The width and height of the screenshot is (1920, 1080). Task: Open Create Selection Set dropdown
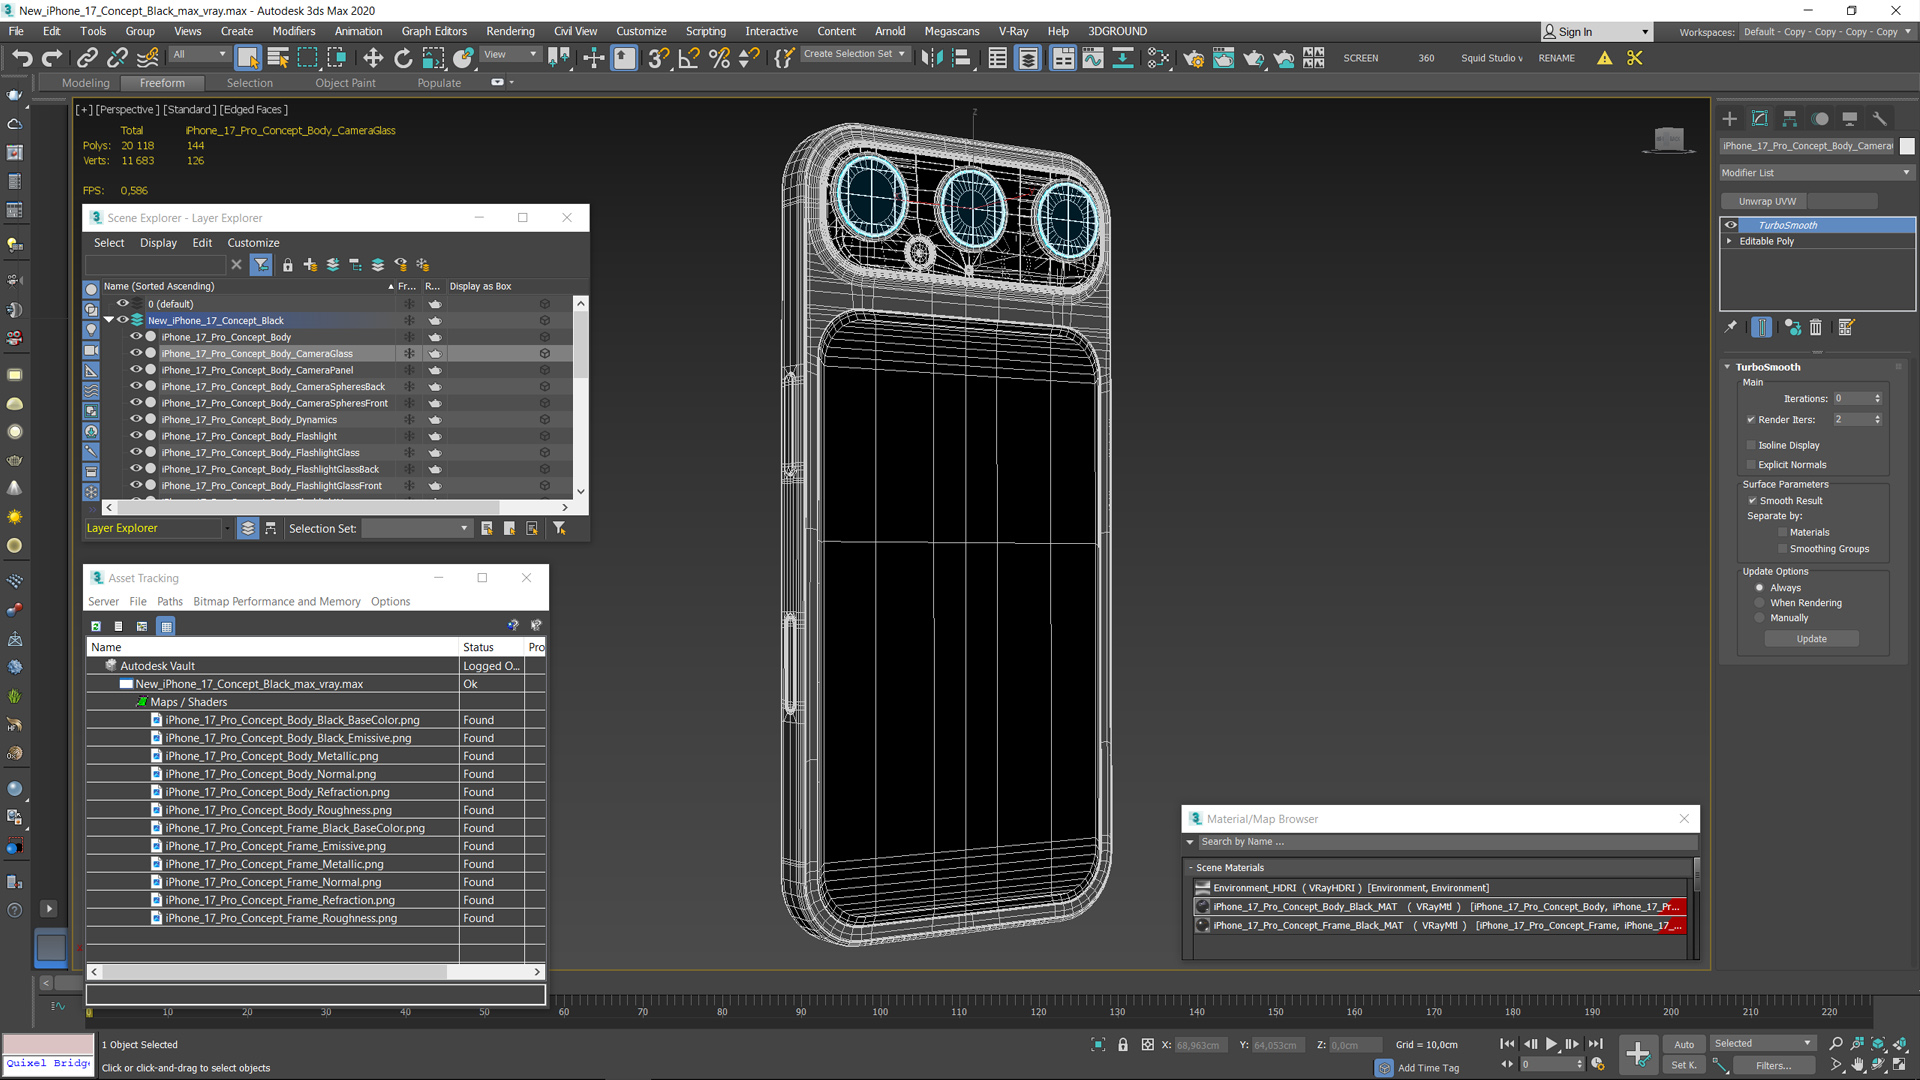coord(855,54)
